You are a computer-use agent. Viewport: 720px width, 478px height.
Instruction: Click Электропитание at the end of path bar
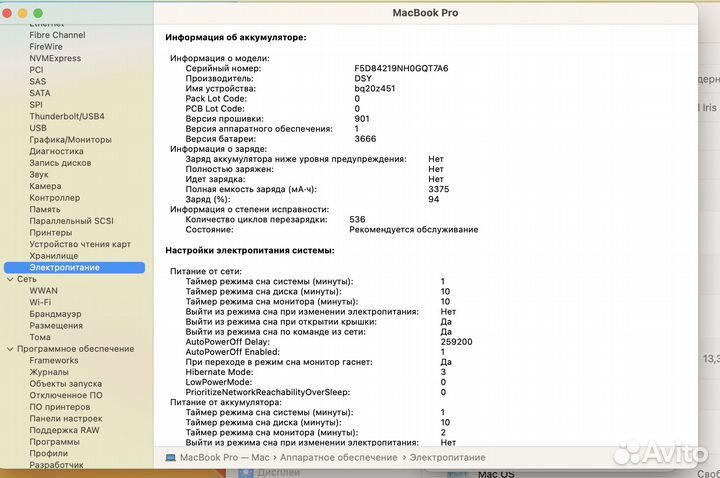[440, 457]
